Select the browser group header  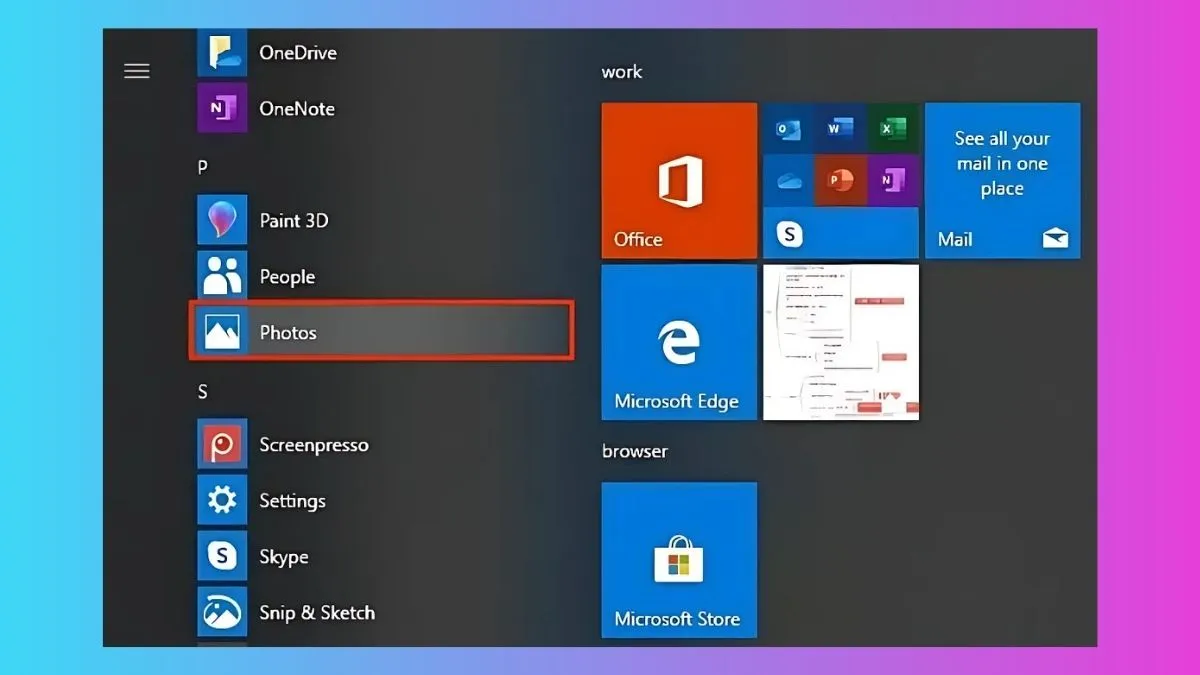point(634,451)
